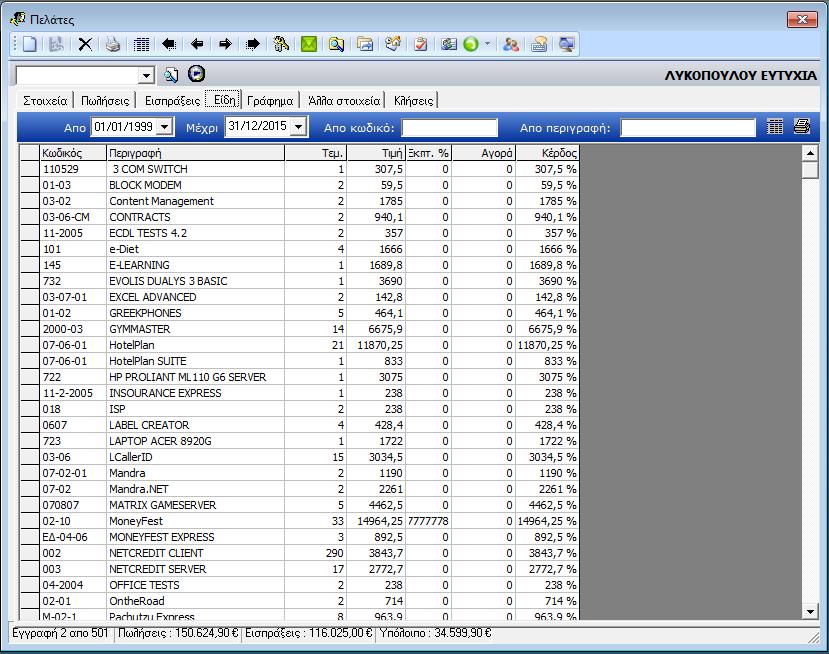Open the grid list view icon

click(141, 44)
